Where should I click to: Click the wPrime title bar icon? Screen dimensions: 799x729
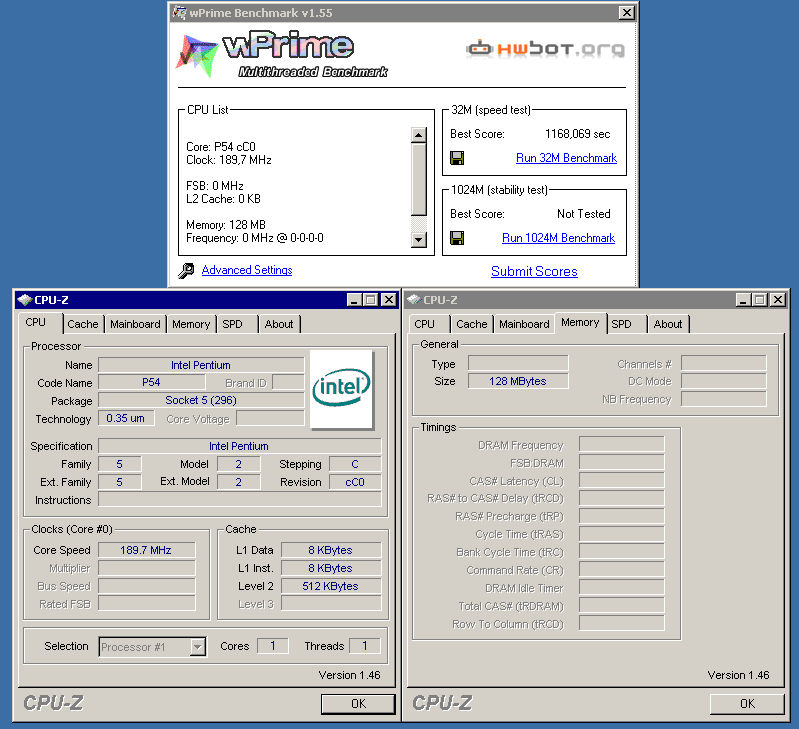click(x=179, y=13)
